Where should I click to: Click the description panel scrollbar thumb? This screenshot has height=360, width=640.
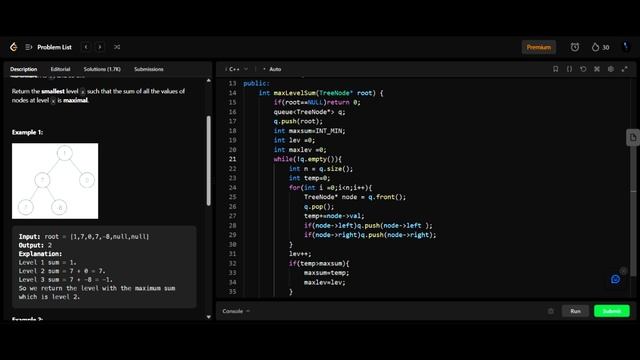209,160
